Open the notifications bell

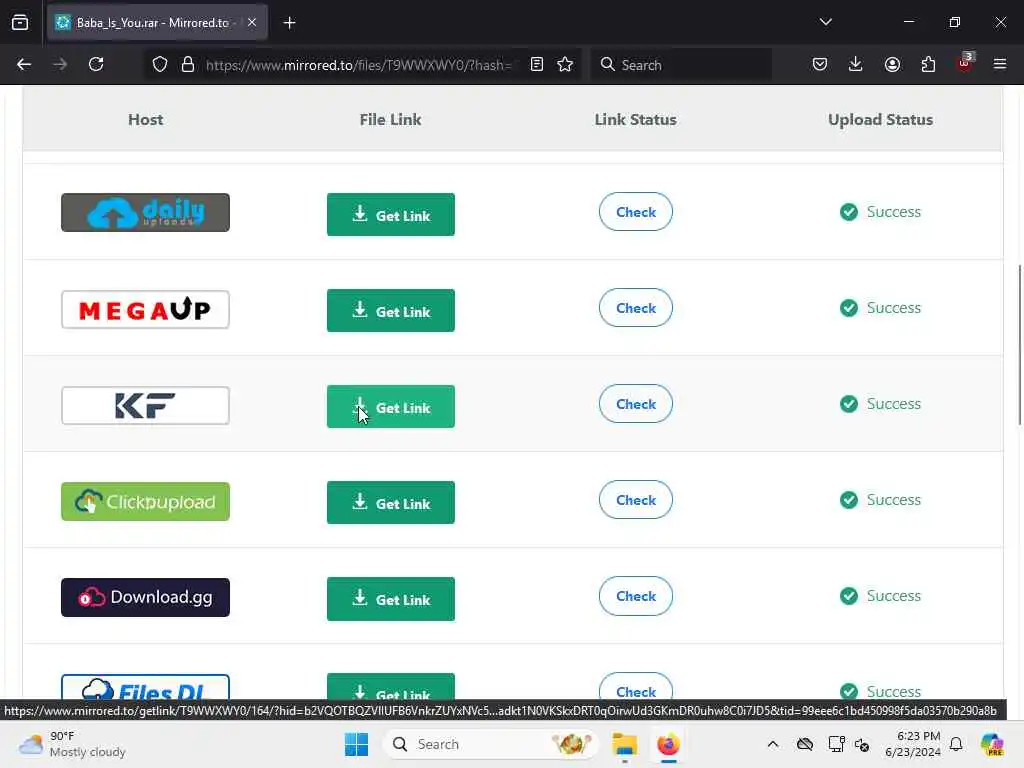point(956,744)
